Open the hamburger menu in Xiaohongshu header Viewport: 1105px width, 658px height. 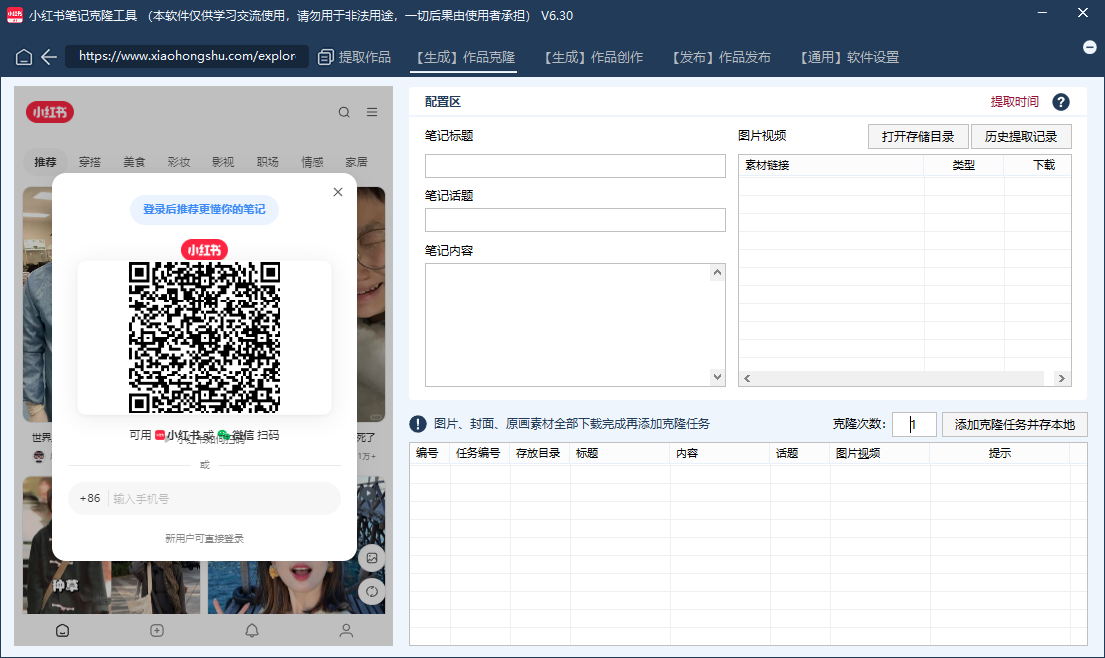(x=372, y=113)
